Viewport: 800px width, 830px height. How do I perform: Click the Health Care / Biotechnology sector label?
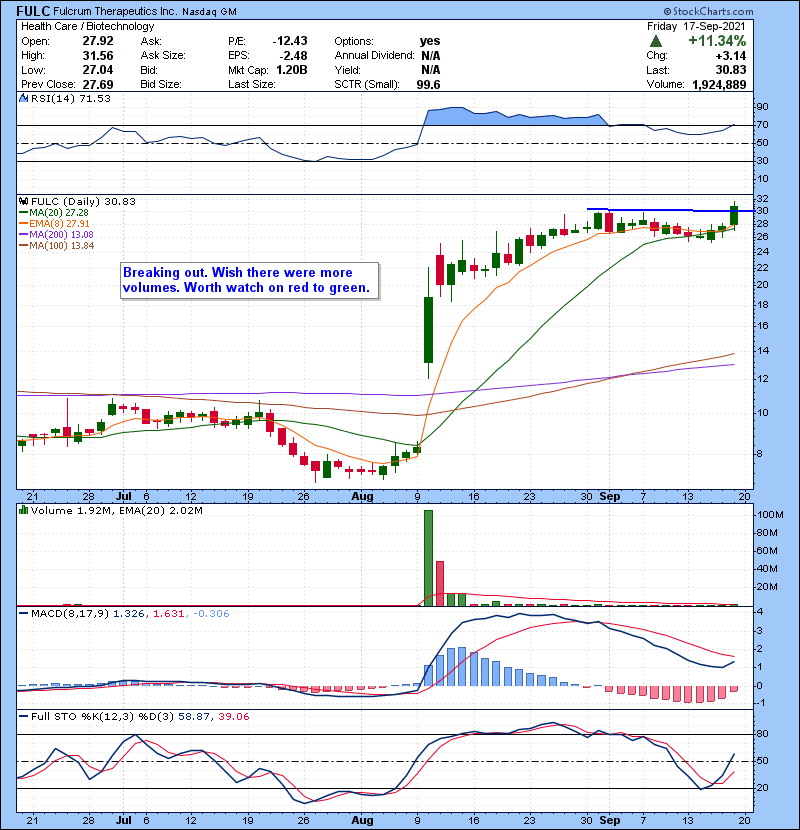[x=88, y=26]
